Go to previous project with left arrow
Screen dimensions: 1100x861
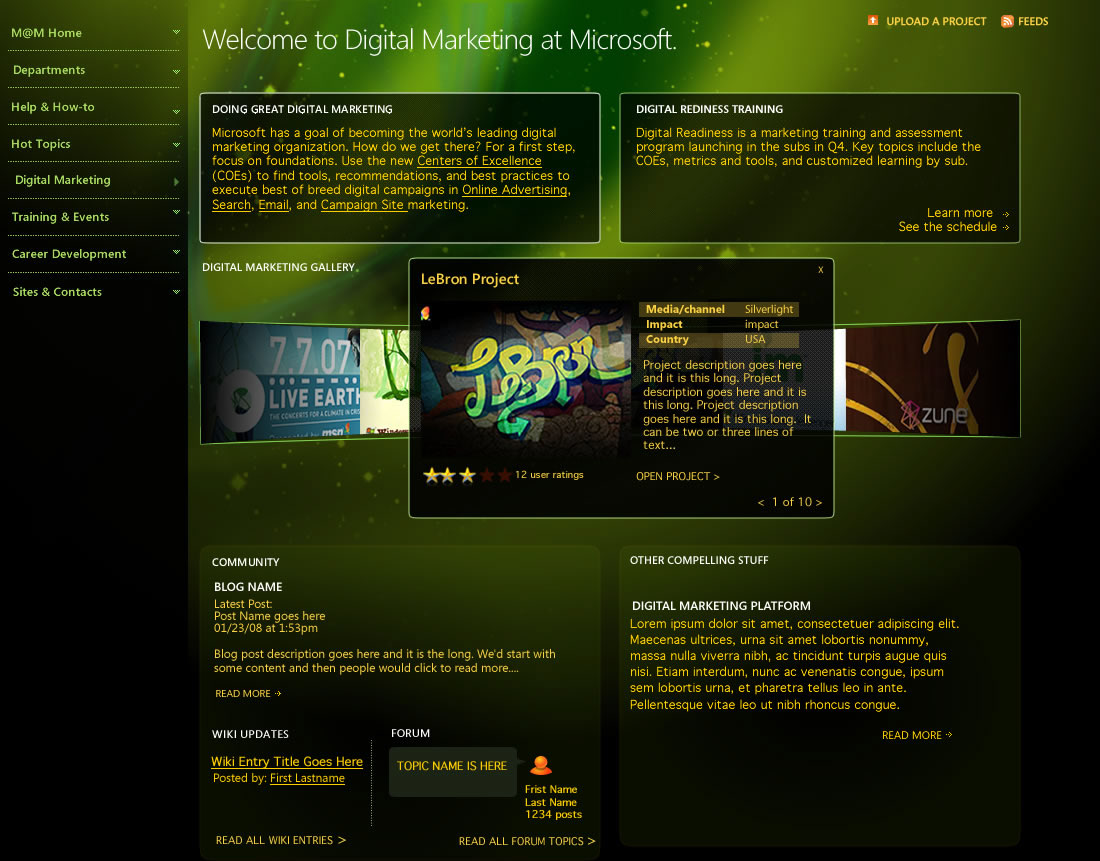coord(760,502)
